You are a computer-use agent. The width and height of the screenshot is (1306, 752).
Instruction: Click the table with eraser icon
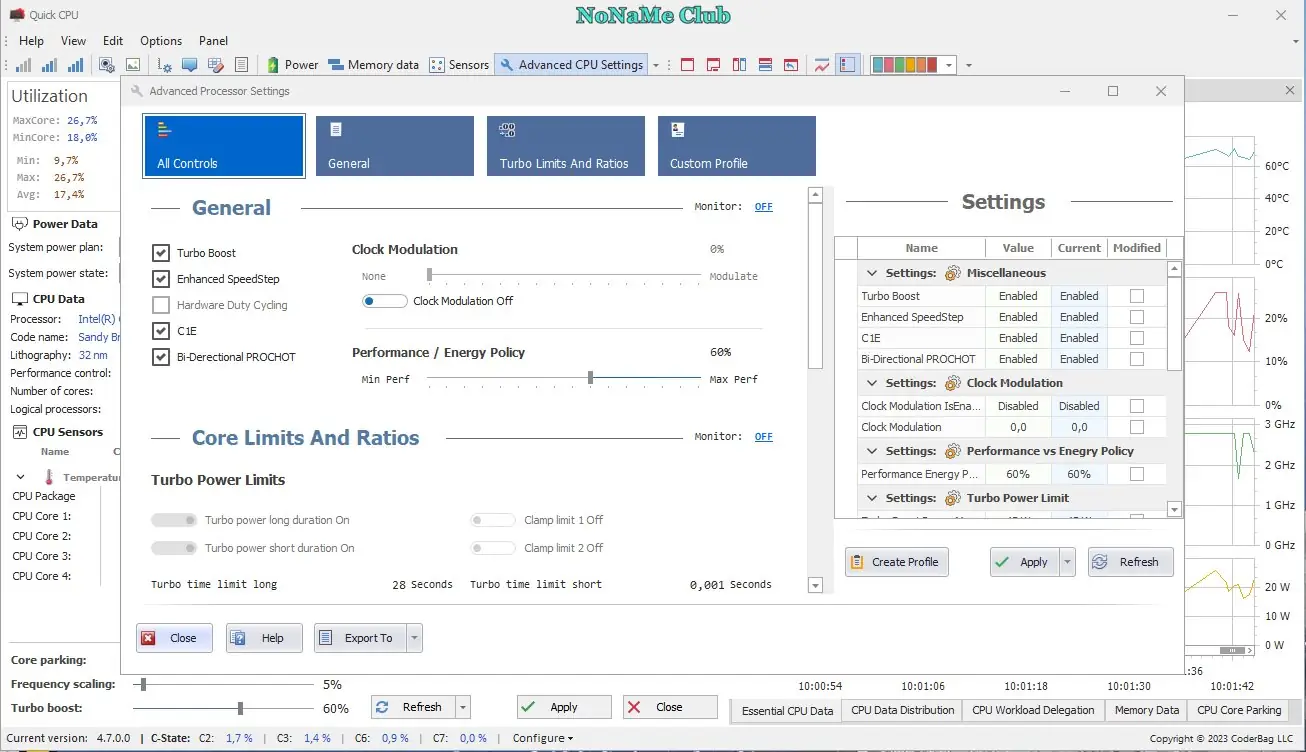click(215, 65)
